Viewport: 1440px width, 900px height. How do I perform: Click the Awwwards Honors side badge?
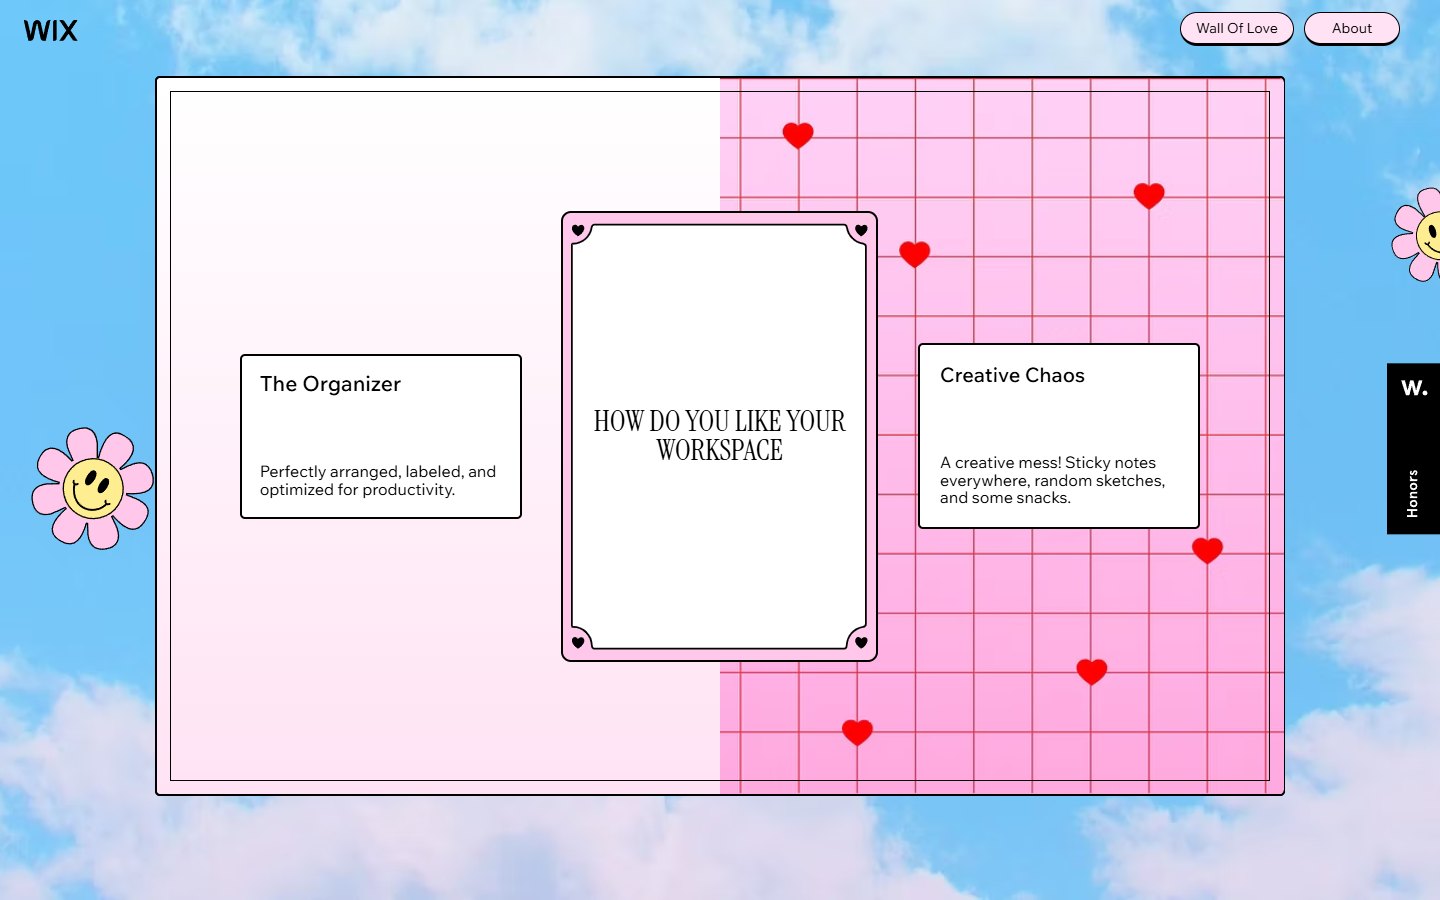tap(1413, 448)
